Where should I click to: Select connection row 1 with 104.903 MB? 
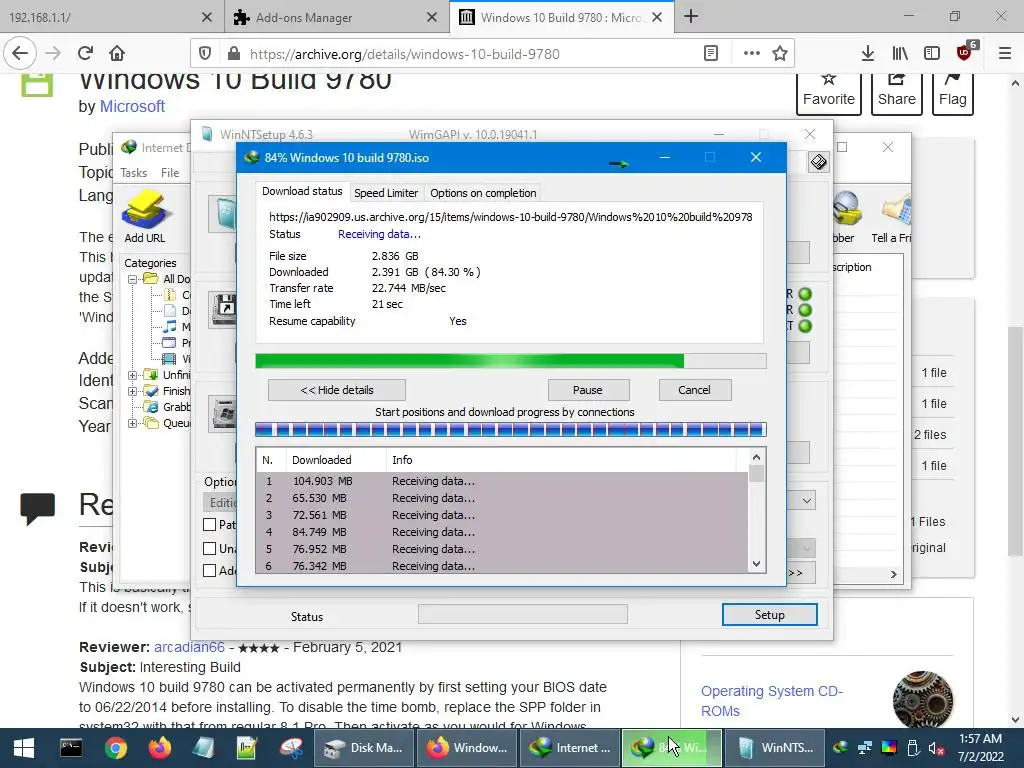click(x=502, y=481)
